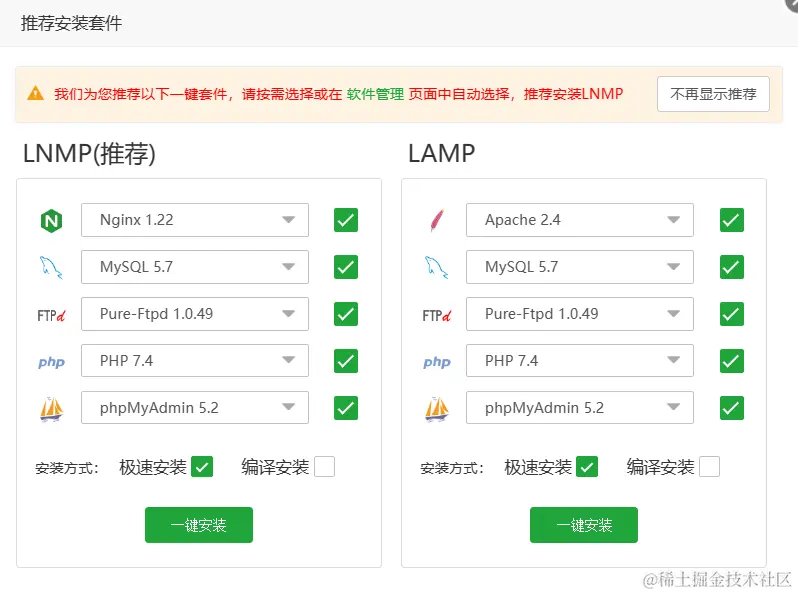
Task: Open LAMP MySQL 5.7 version dropdown
Action: pos(580,267)
